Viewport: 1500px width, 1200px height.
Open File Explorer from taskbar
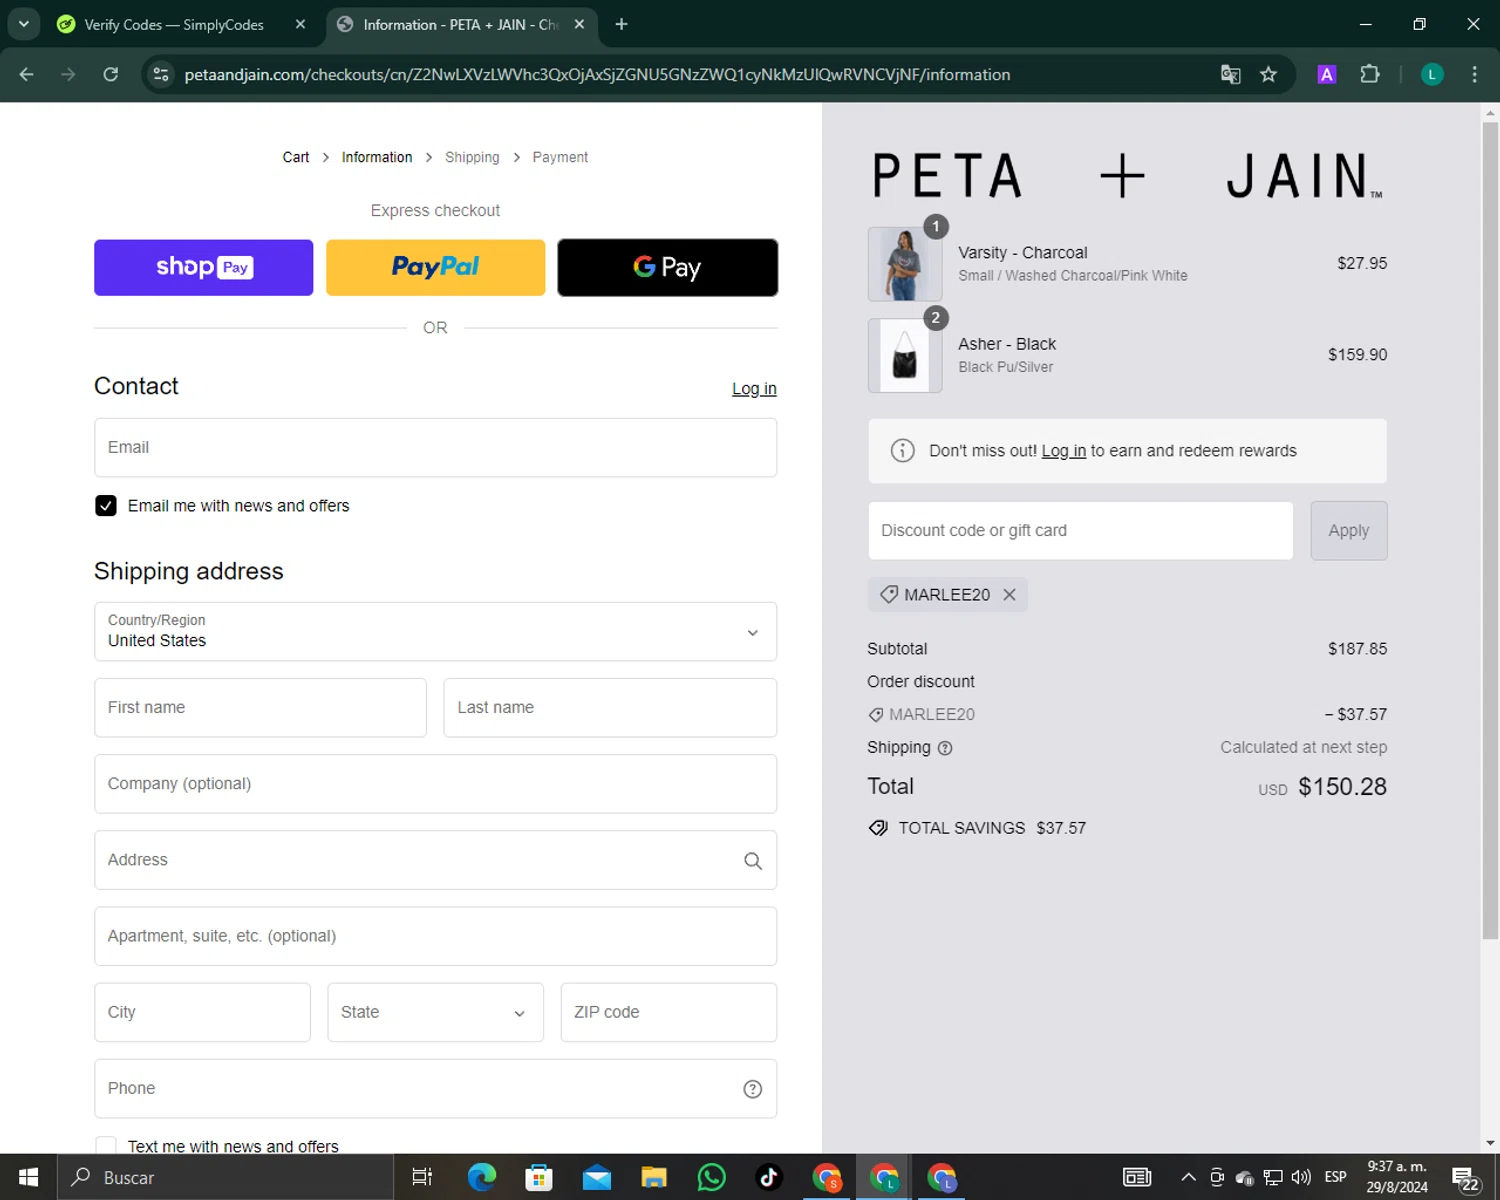point(654,1177)
